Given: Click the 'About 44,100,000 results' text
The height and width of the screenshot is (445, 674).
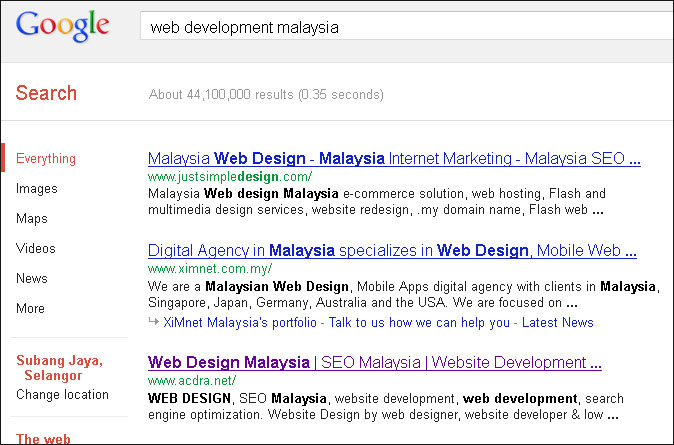Looking at the screenshot, I should point(266,94).
